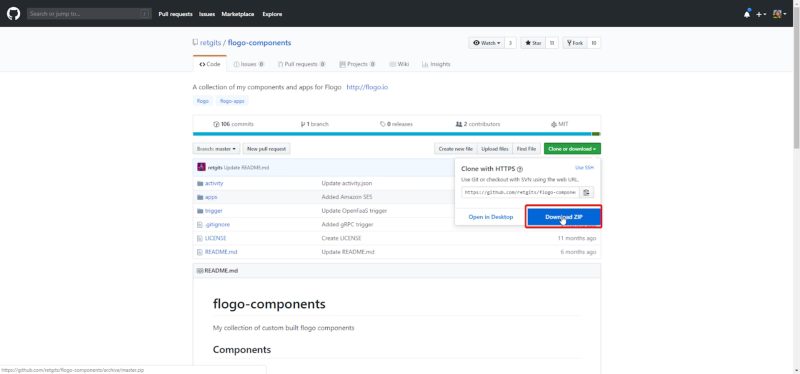Go to Marketplace

[x=238, y=14]
